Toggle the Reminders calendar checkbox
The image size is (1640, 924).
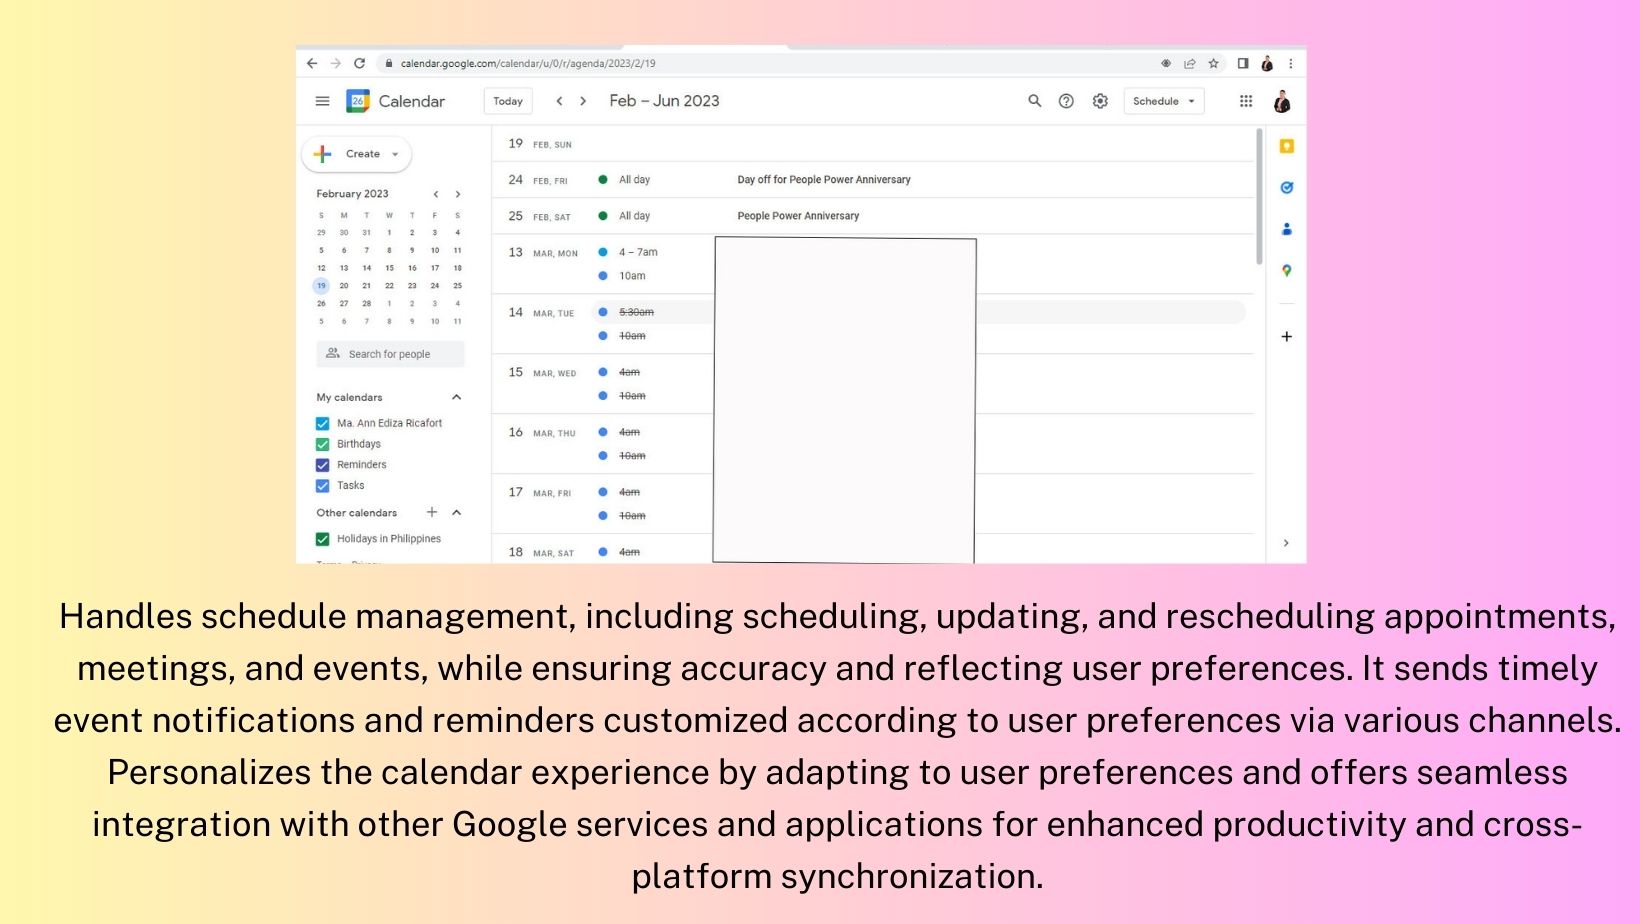323,465
